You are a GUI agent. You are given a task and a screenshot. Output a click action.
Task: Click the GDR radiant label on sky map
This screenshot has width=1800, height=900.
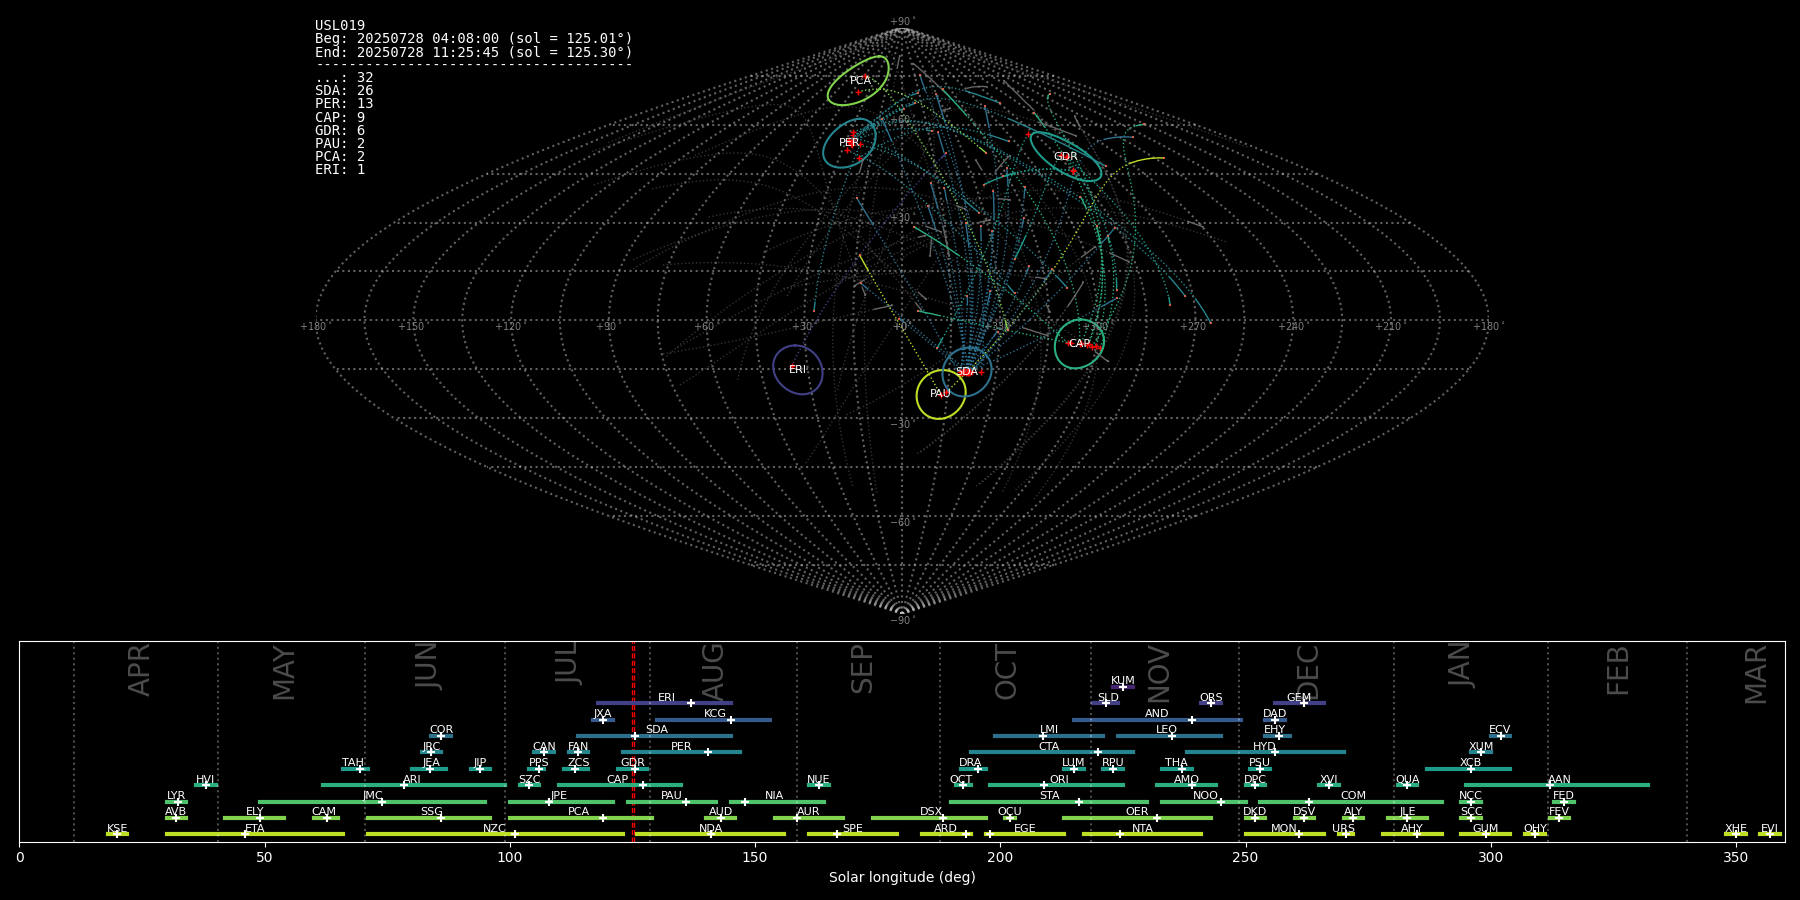[1066, 157]
